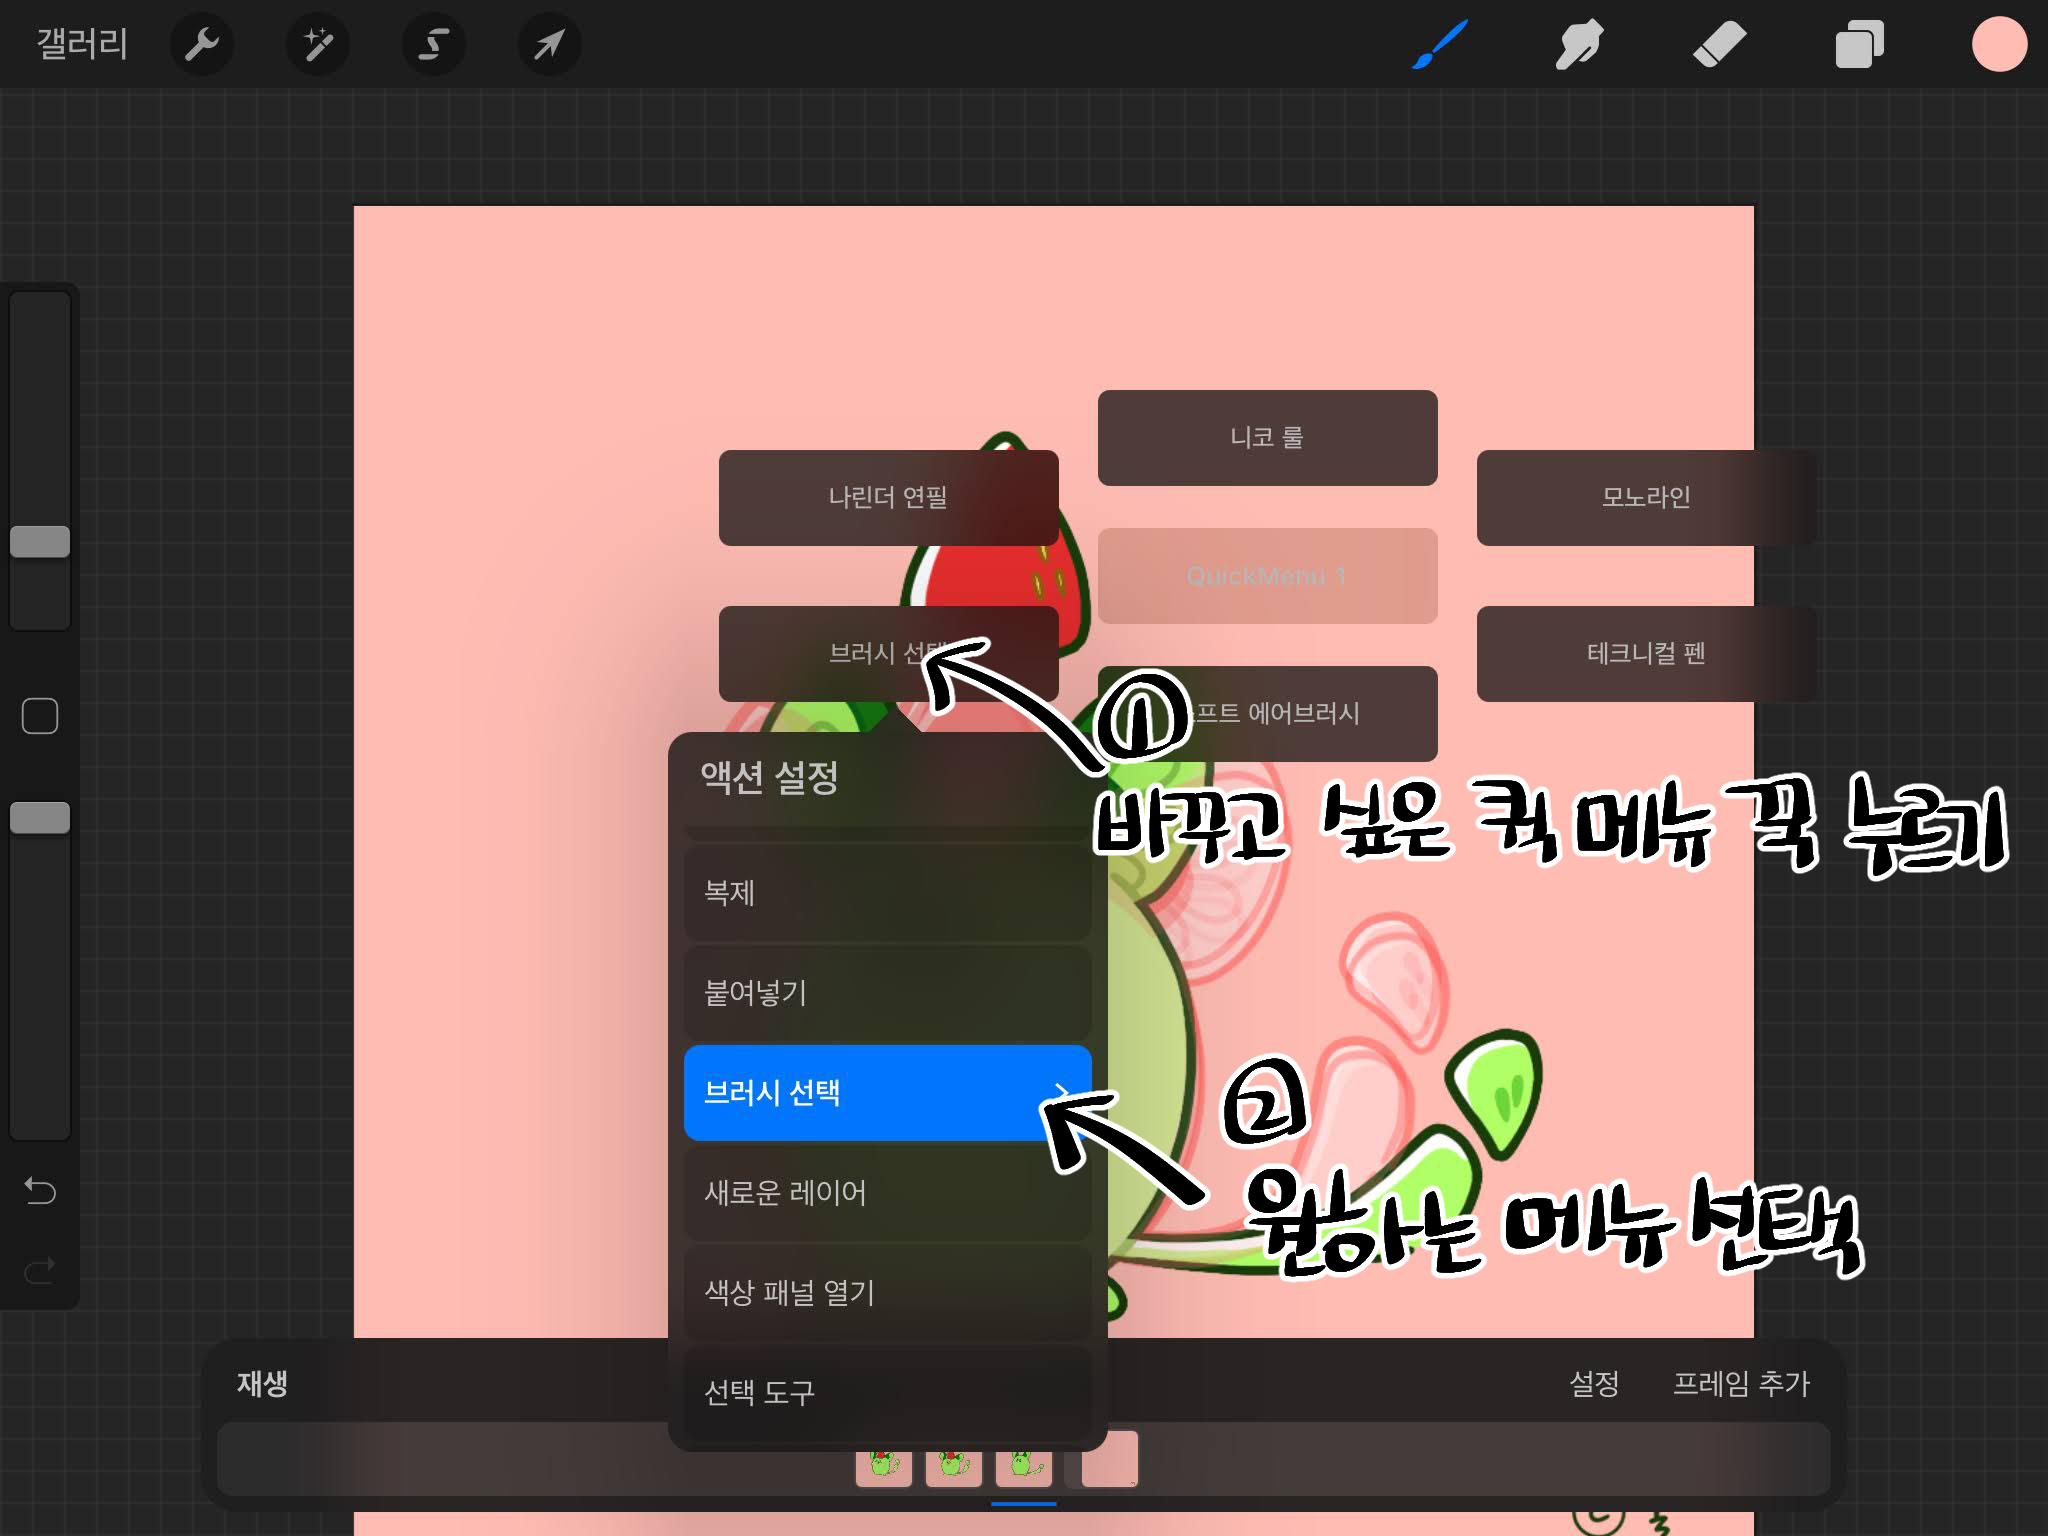Image resolution: width=2048 pixels, height=1536 pixels.
Task: Pick the Eraser tool
Action: pyautogui.click(x=1719, y=44)
